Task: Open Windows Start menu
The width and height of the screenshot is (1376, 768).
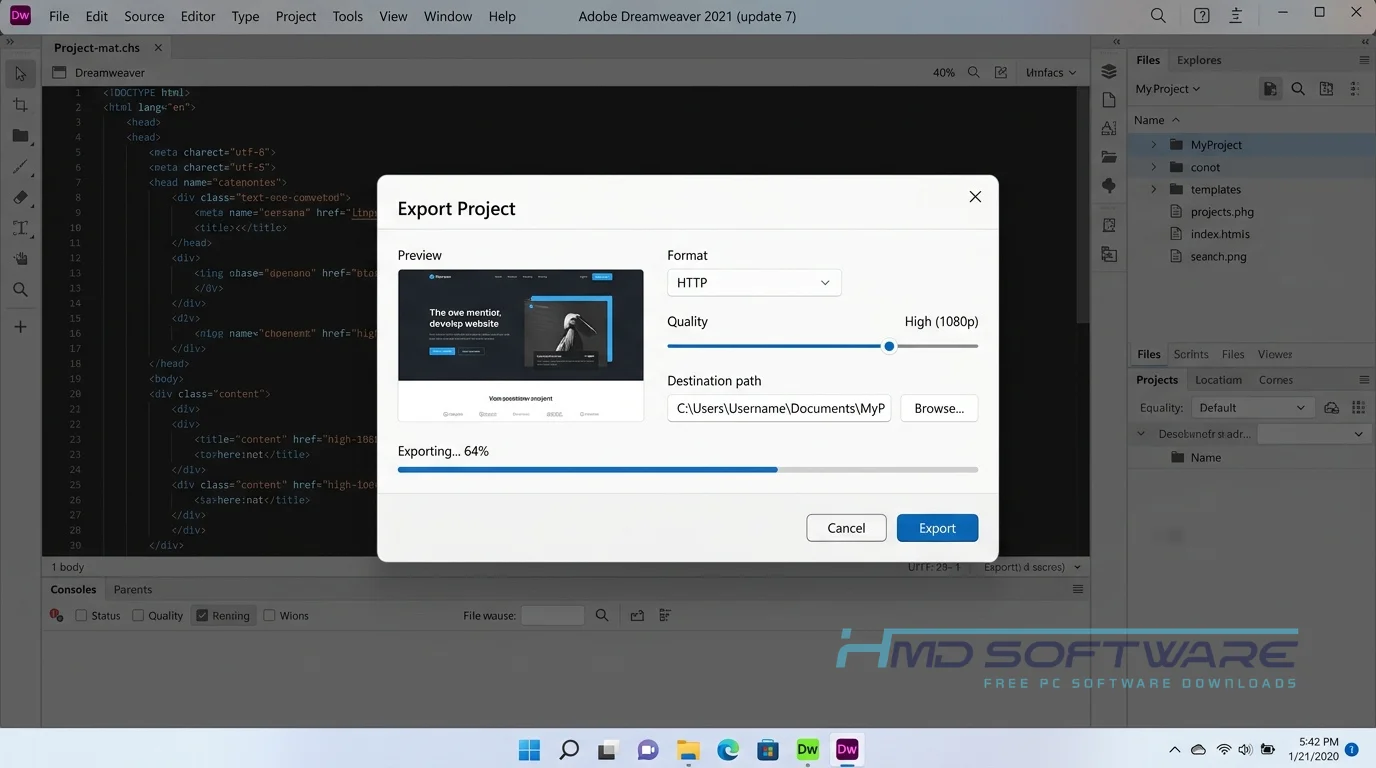Action: coord(529,749)
